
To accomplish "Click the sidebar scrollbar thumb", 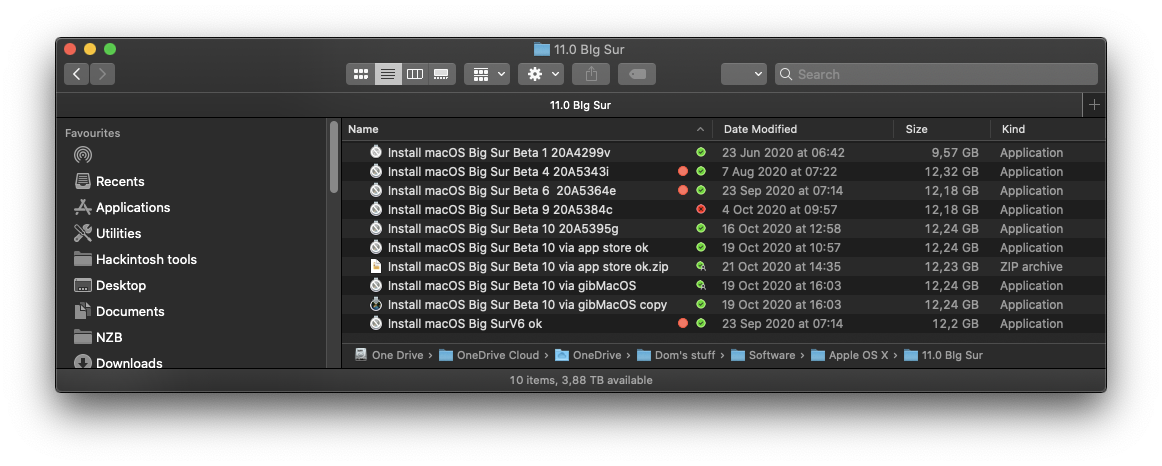I will click(333, 157).
